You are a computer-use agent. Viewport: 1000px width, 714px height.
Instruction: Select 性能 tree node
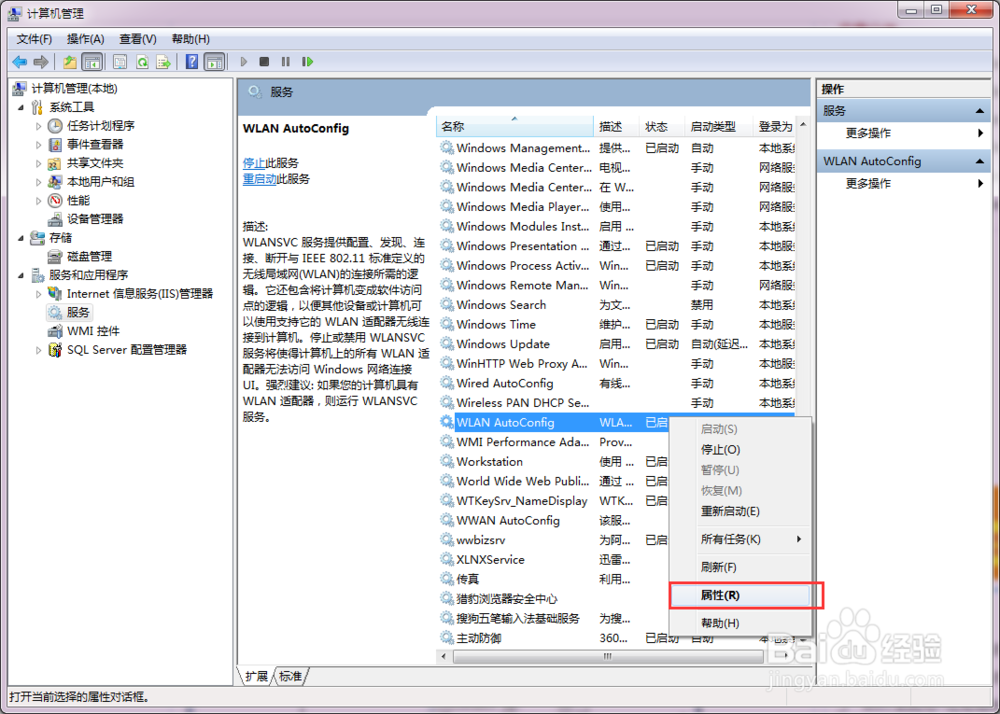pos(78,200)
